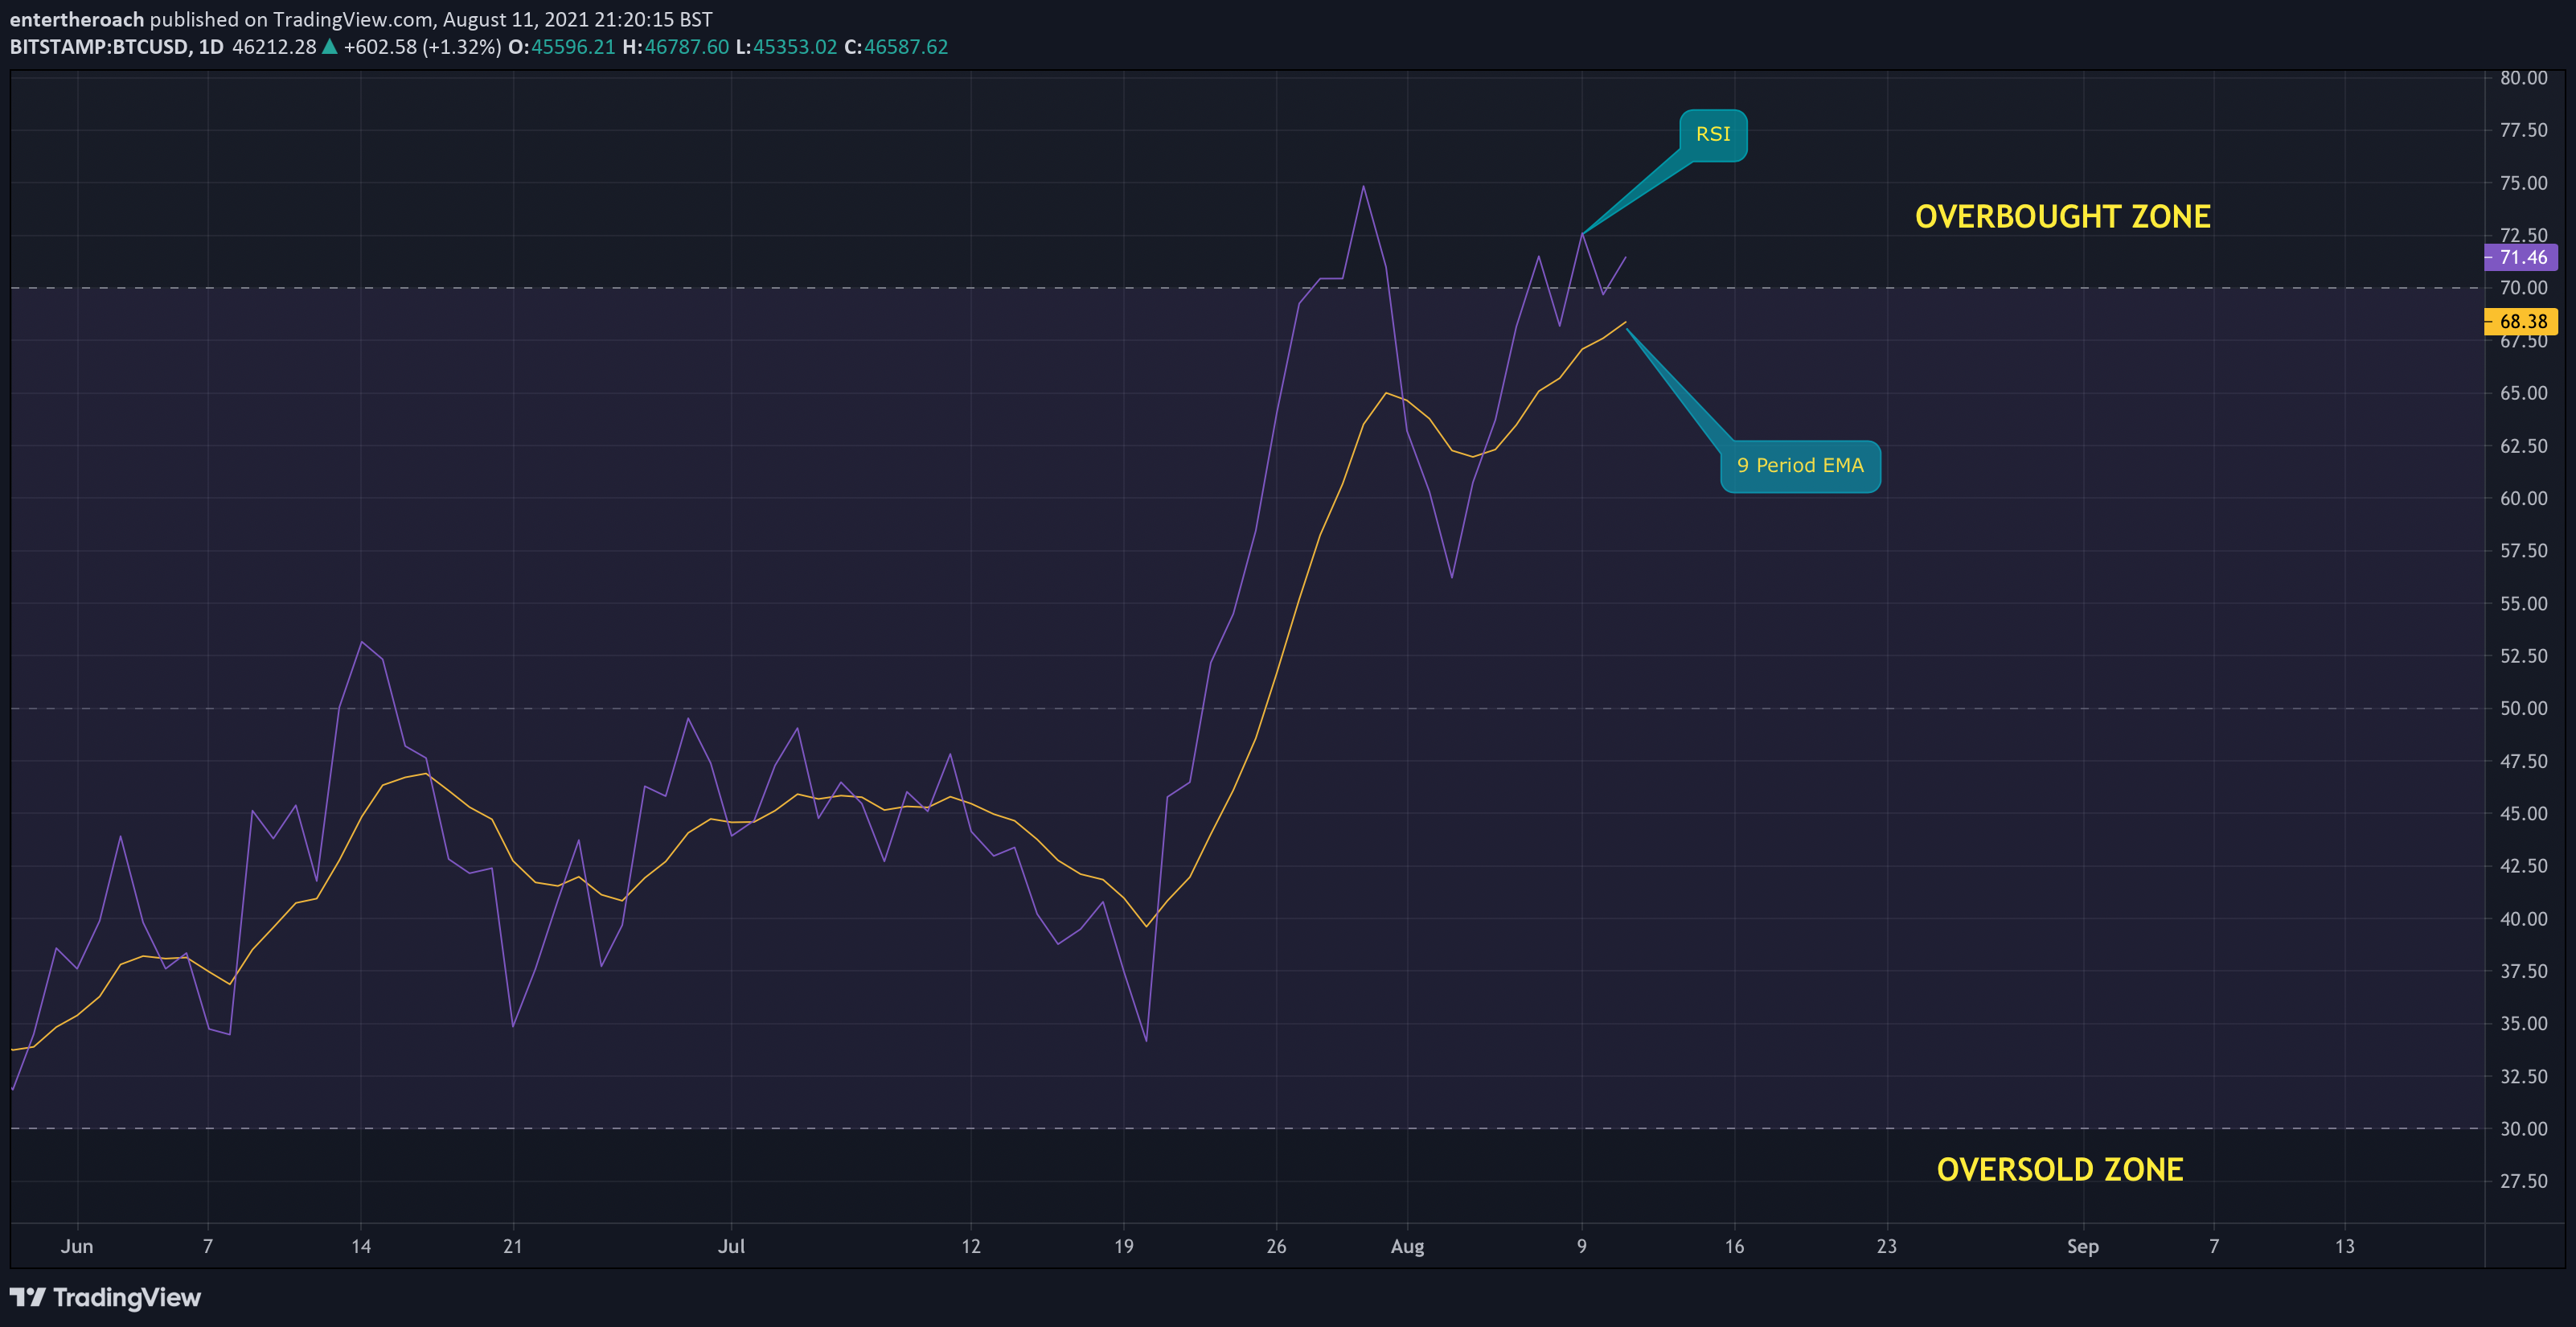2576x1327 pixels.
Task: Click the TradingView logo at bottom left
Action: 105,1297
